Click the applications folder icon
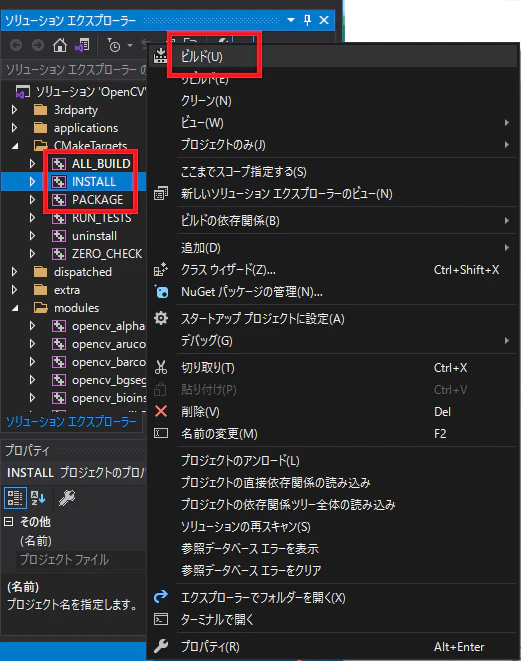This screenshot has height=661, width=521. (x=40, y=127)
